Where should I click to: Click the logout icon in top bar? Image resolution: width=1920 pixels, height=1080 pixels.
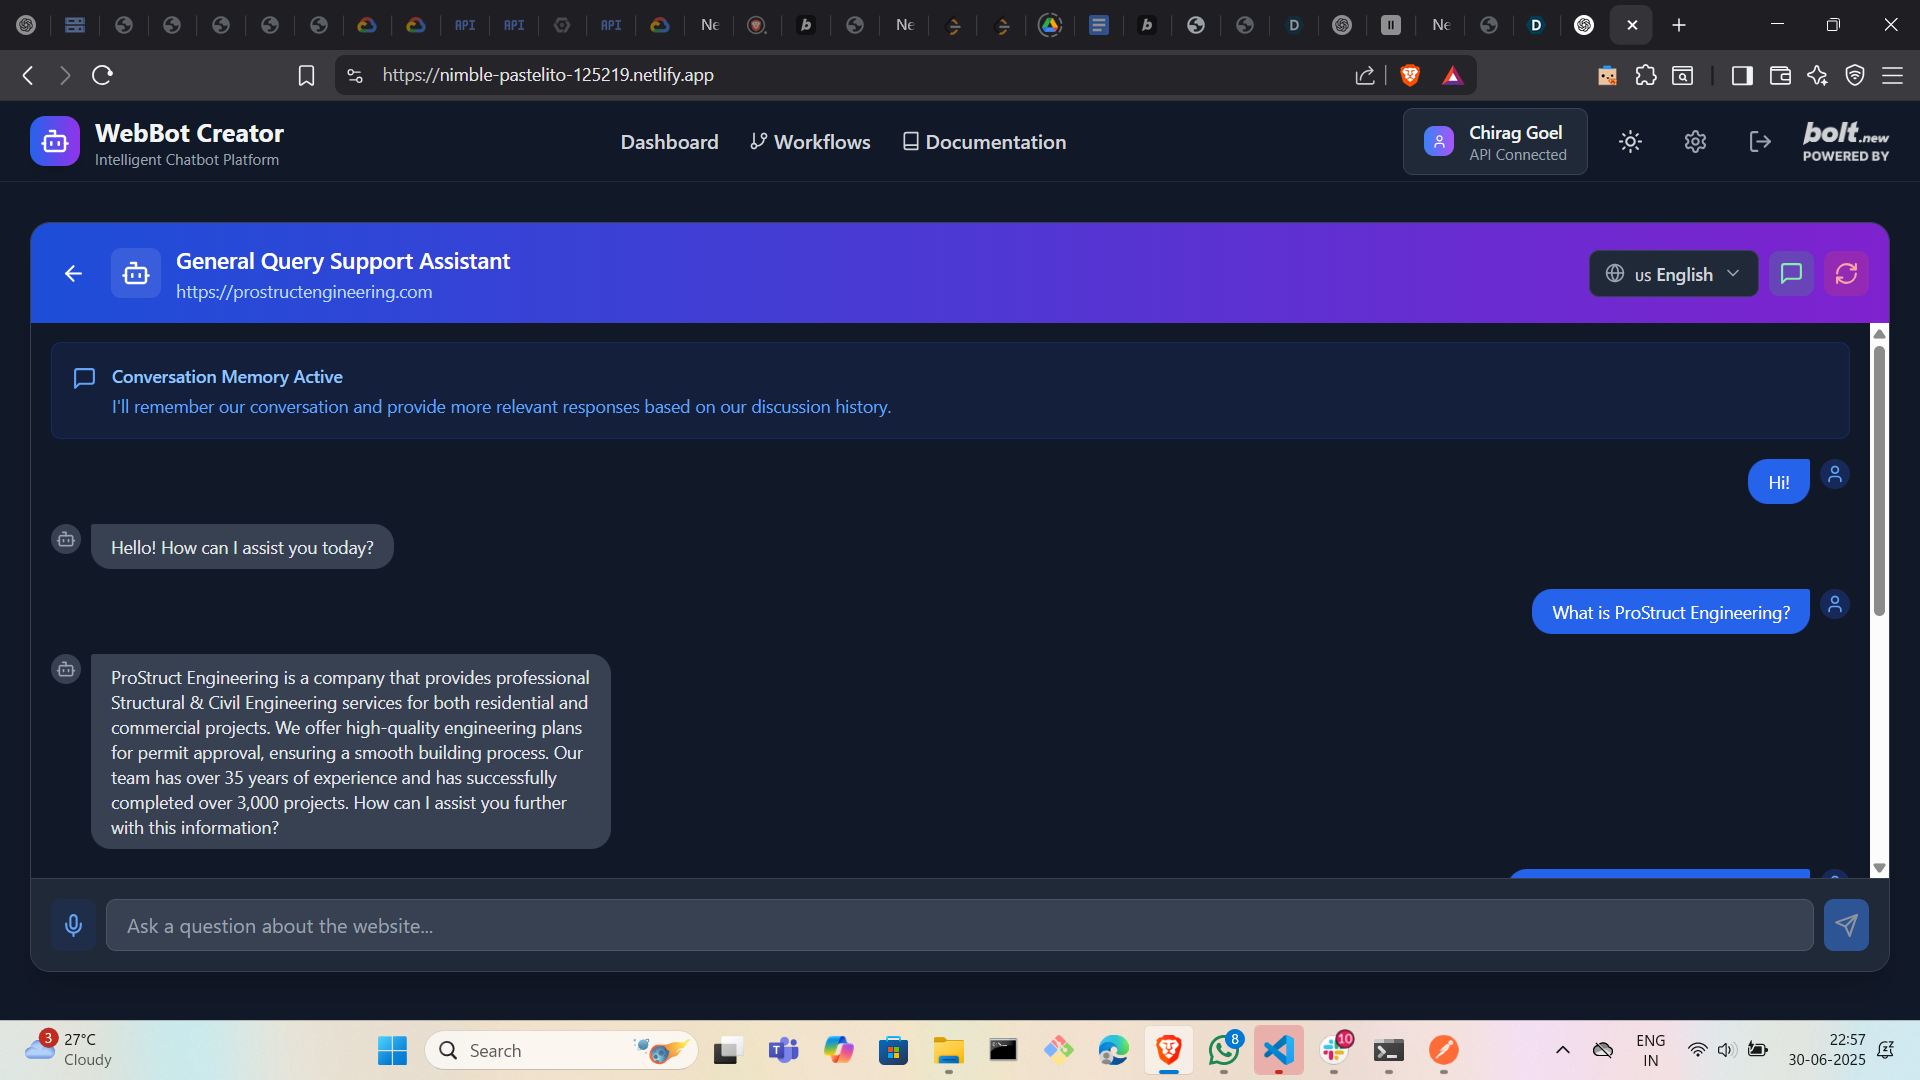click(x=1760, y=142)
